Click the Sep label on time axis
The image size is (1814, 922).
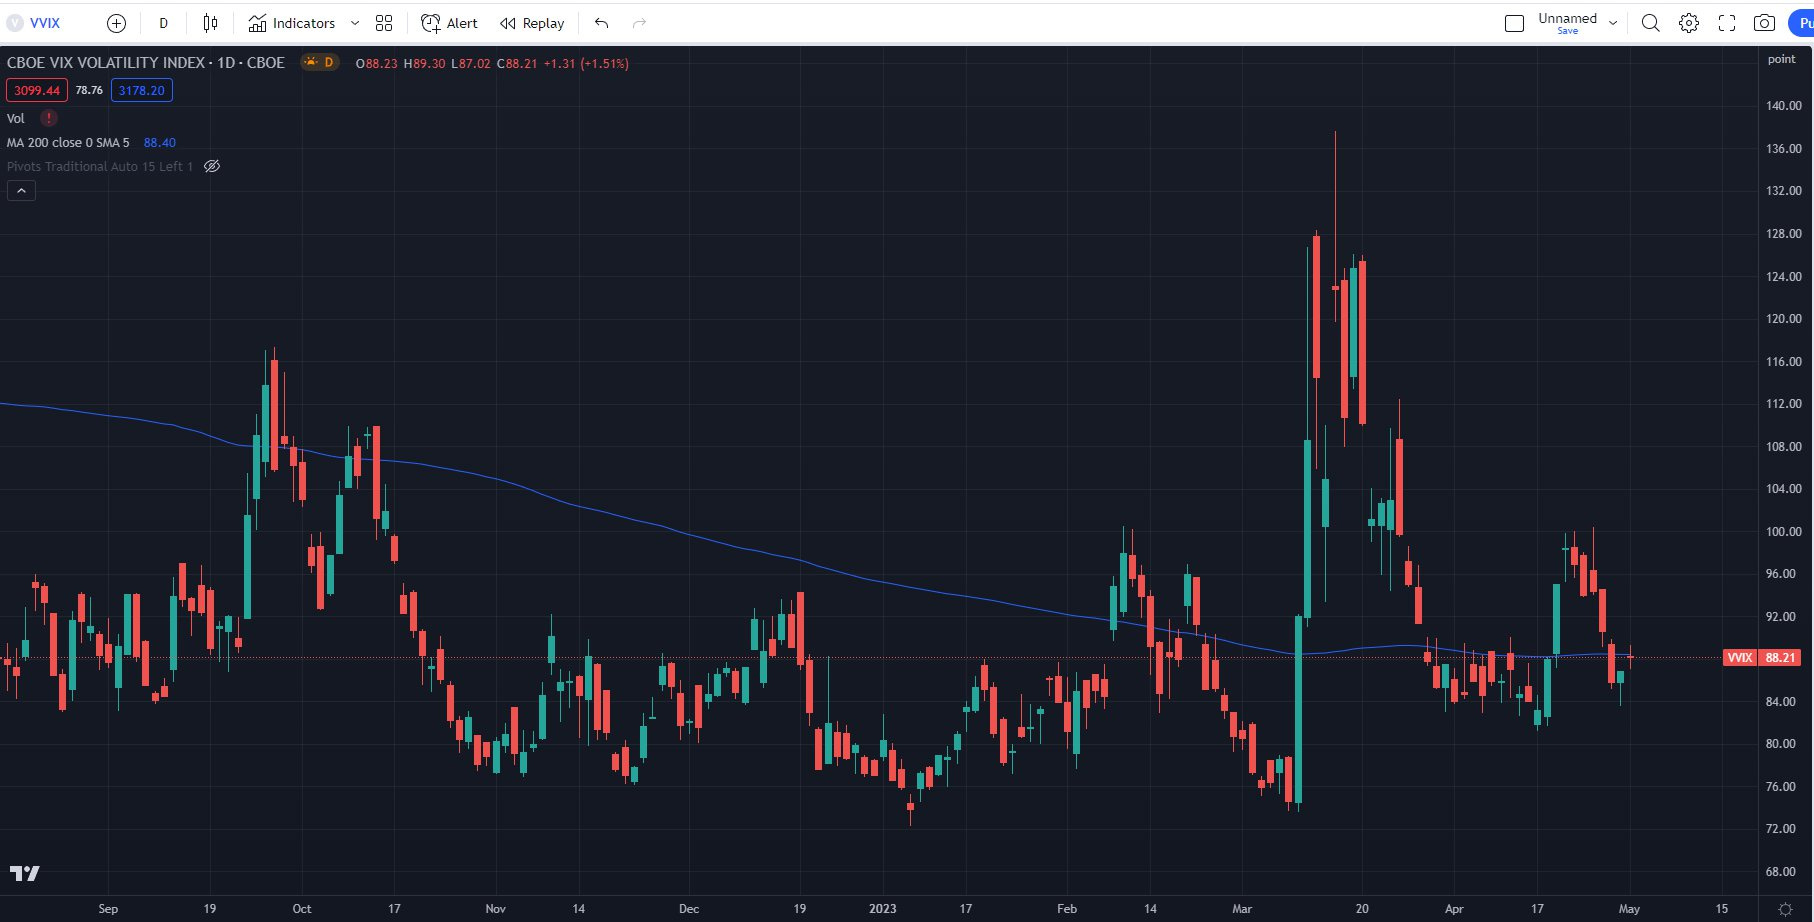pos(108,909)
